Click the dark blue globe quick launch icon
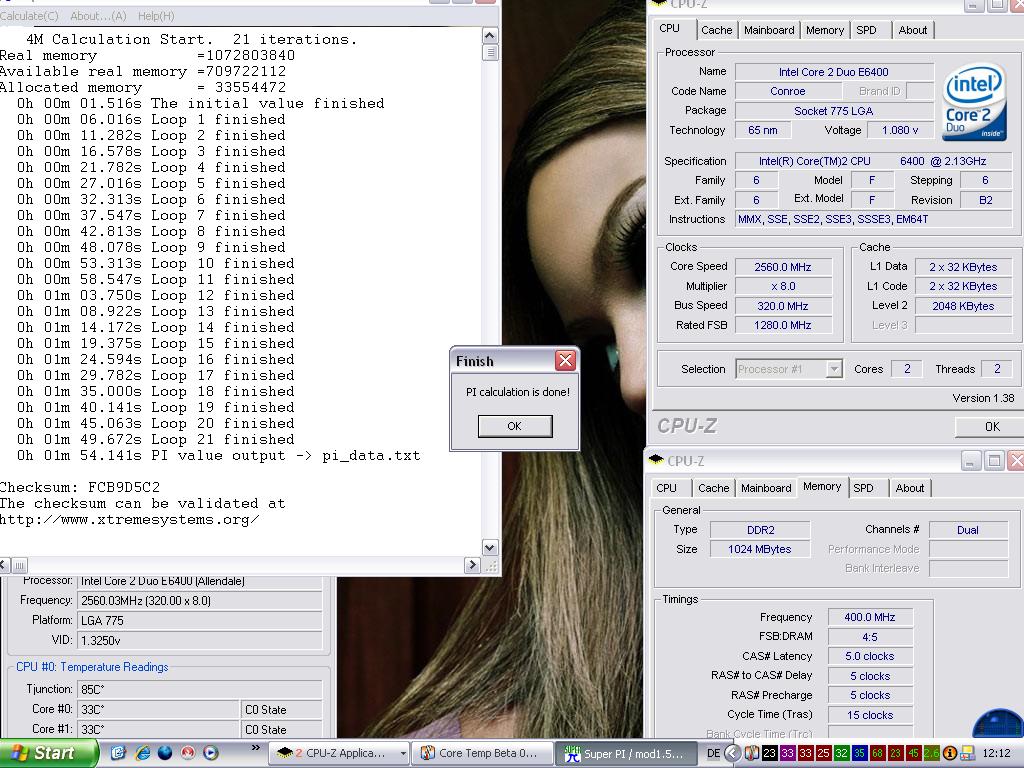 pos(165,753)
